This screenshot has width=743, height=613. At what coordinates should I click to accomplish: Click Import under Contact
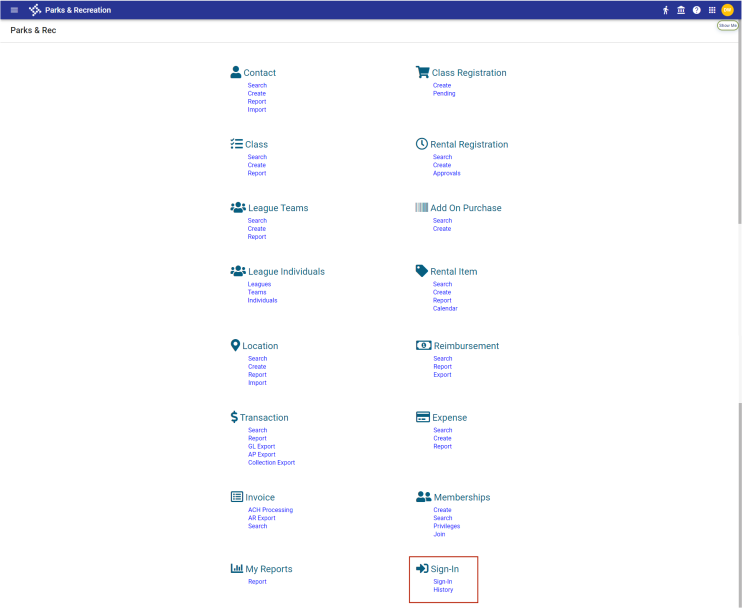click(257, 110)
